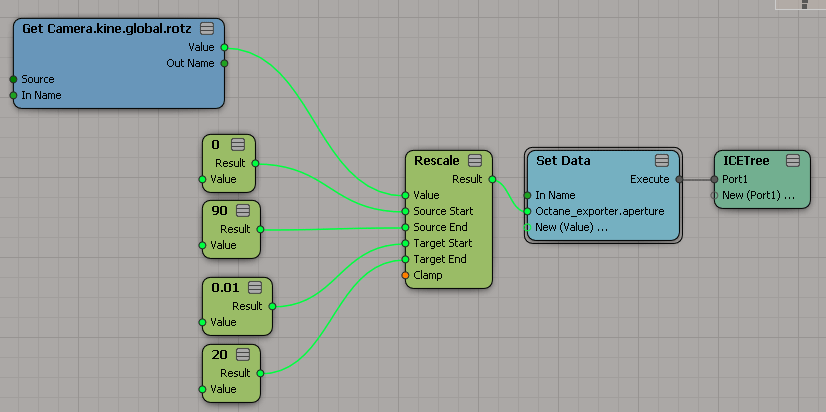Viewport: 826px width, 412px height.
Task: Click the Octane_exporter.aperture port on Set Data
Action: coord(527,211)
